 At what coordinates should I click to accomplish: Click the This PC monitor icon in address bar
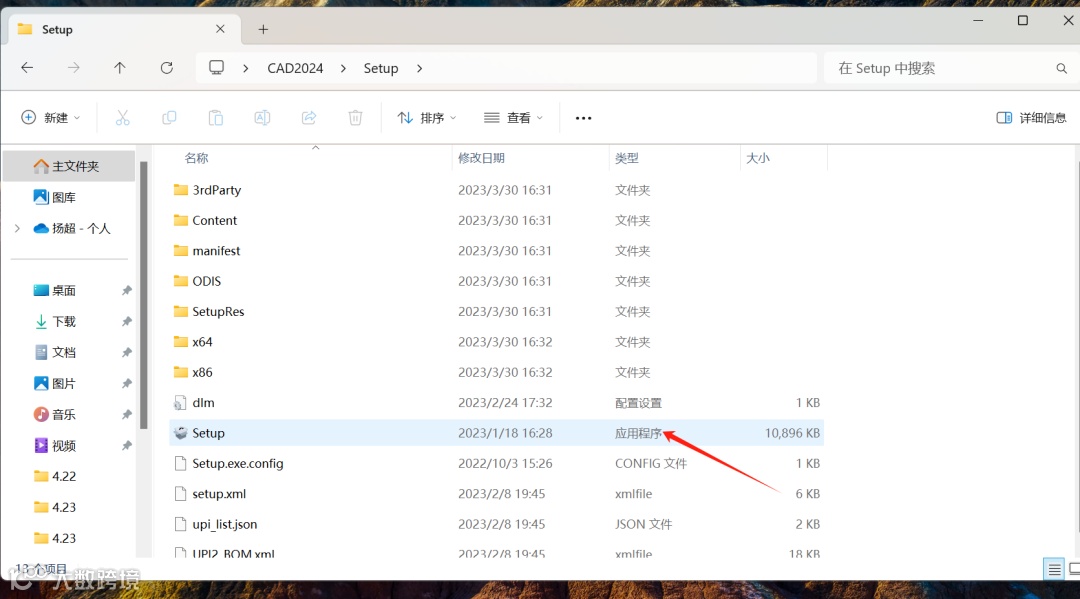click(216, 67)
